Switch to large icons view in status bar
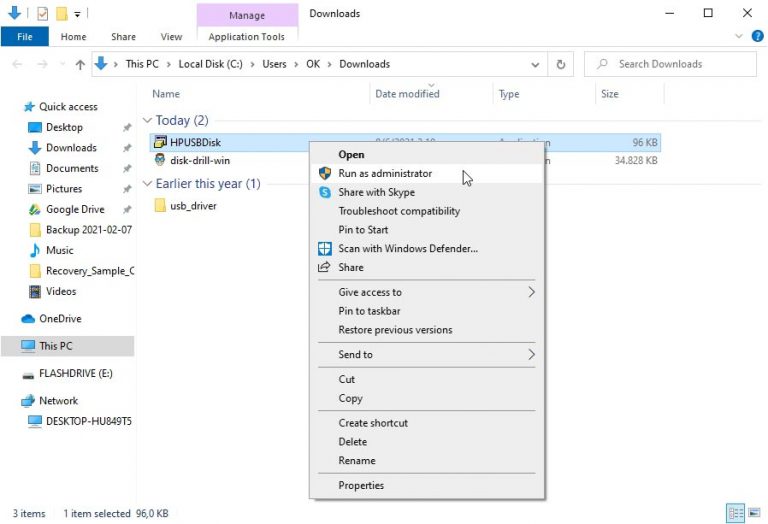The image size is (768, 524). point(756,513)
